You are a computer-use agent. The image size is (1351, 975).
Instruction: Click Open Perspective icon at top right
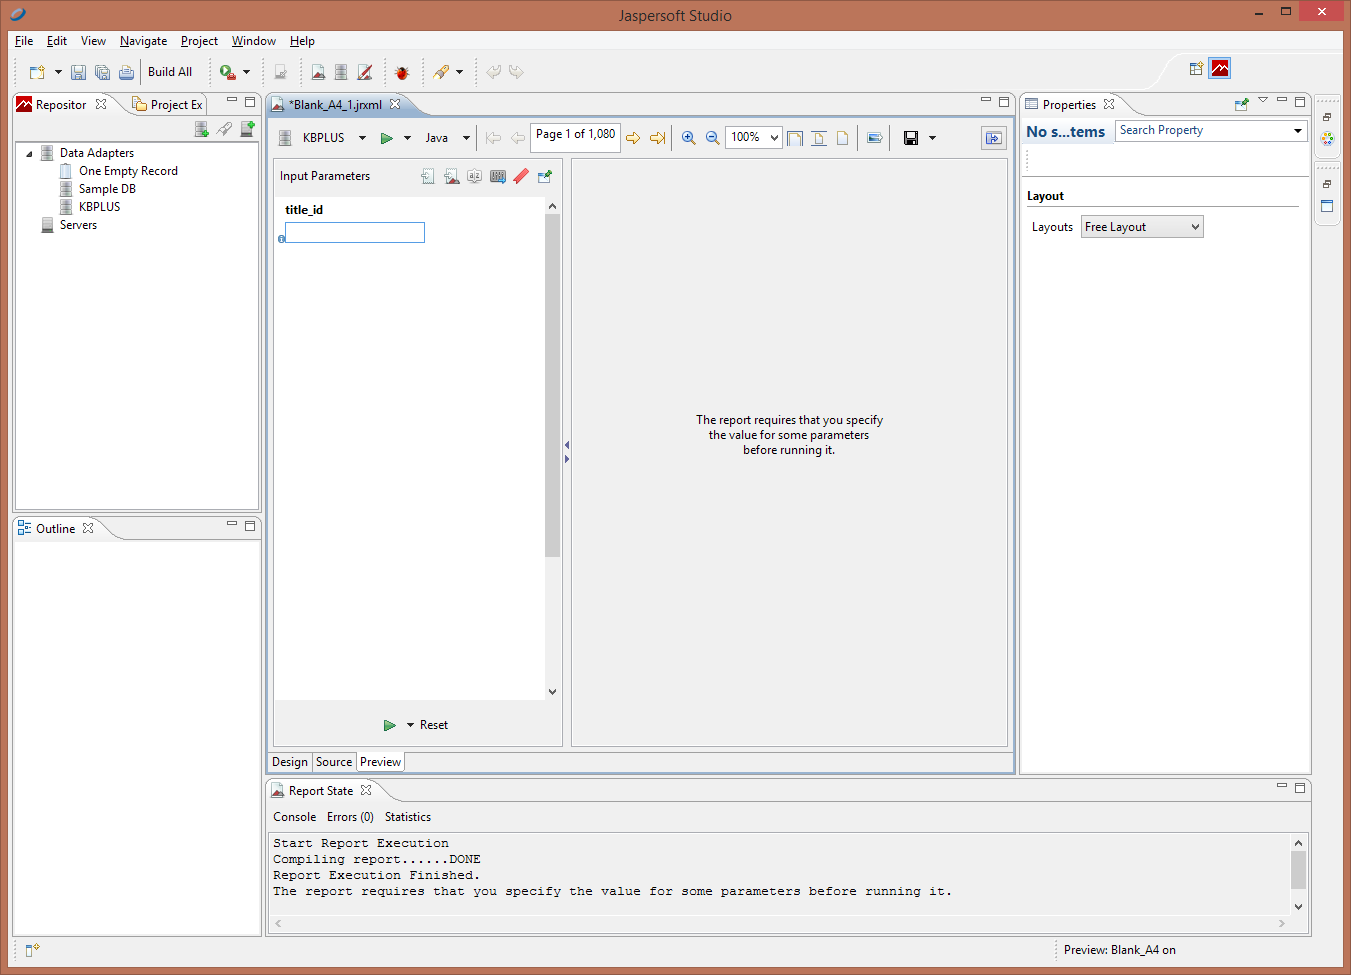(1196, 68)
